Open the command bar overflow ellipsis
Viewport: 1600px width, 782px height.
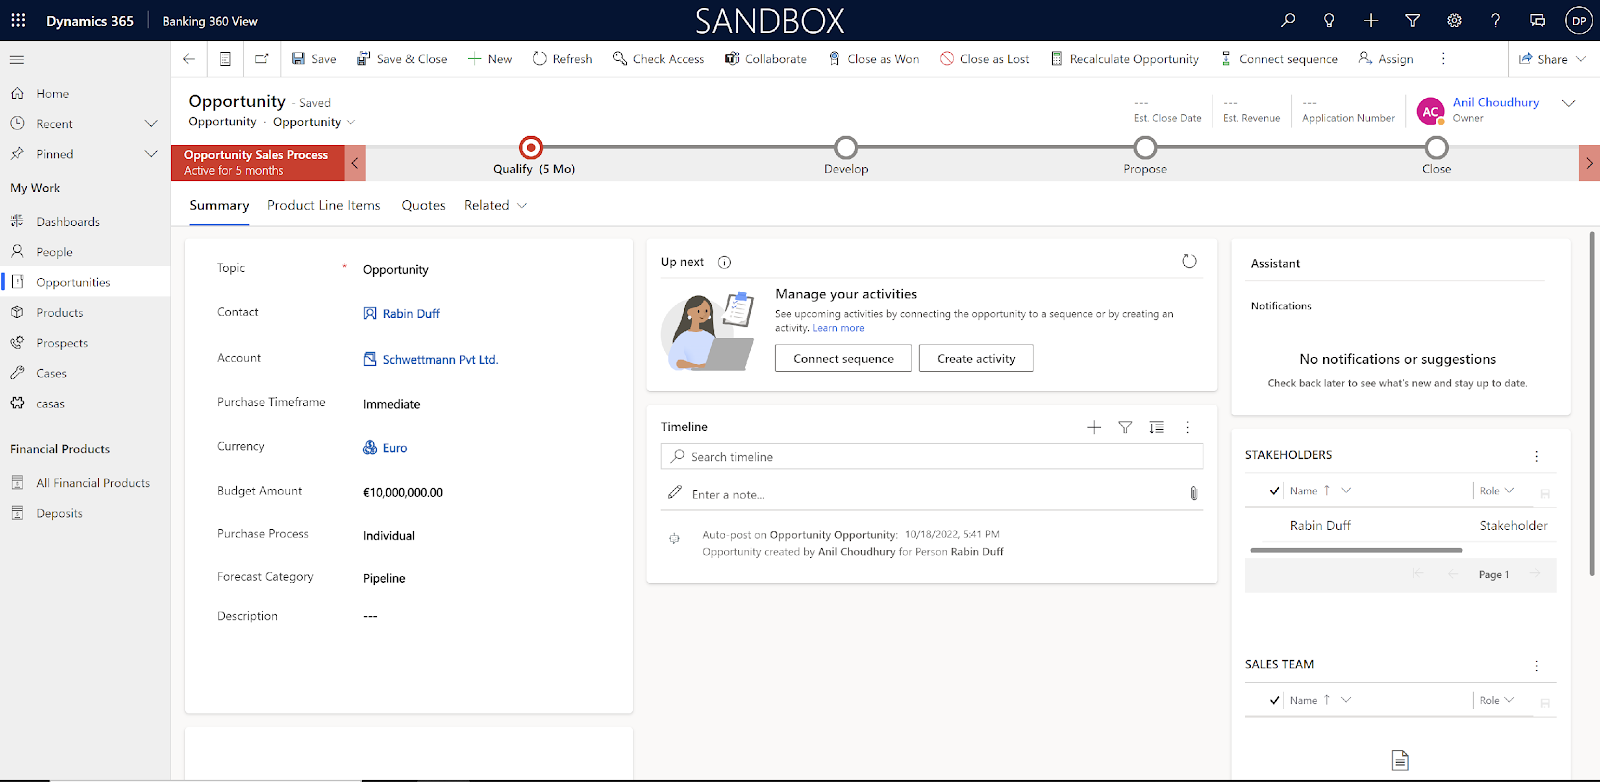pos(1443,59)
